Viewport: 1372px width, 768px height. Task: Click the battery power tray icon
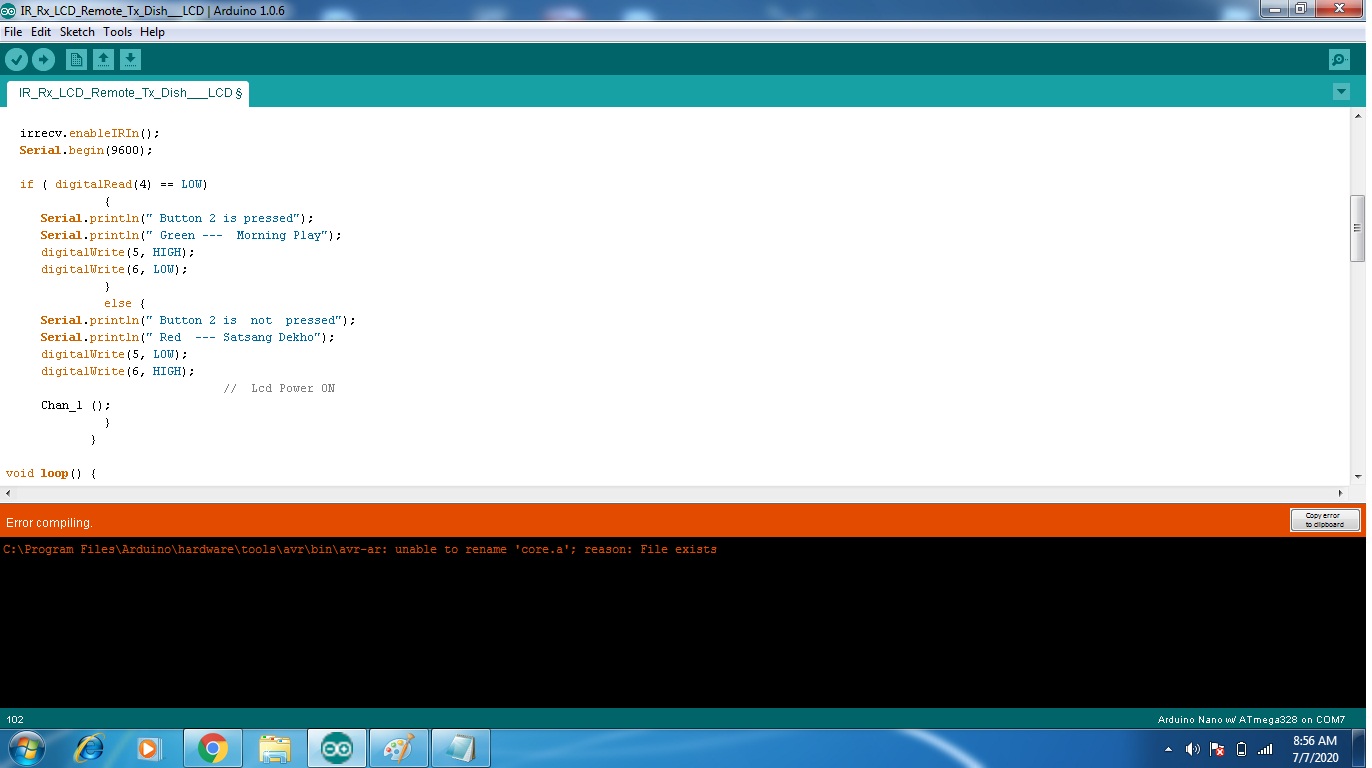tap(1241, 749)
